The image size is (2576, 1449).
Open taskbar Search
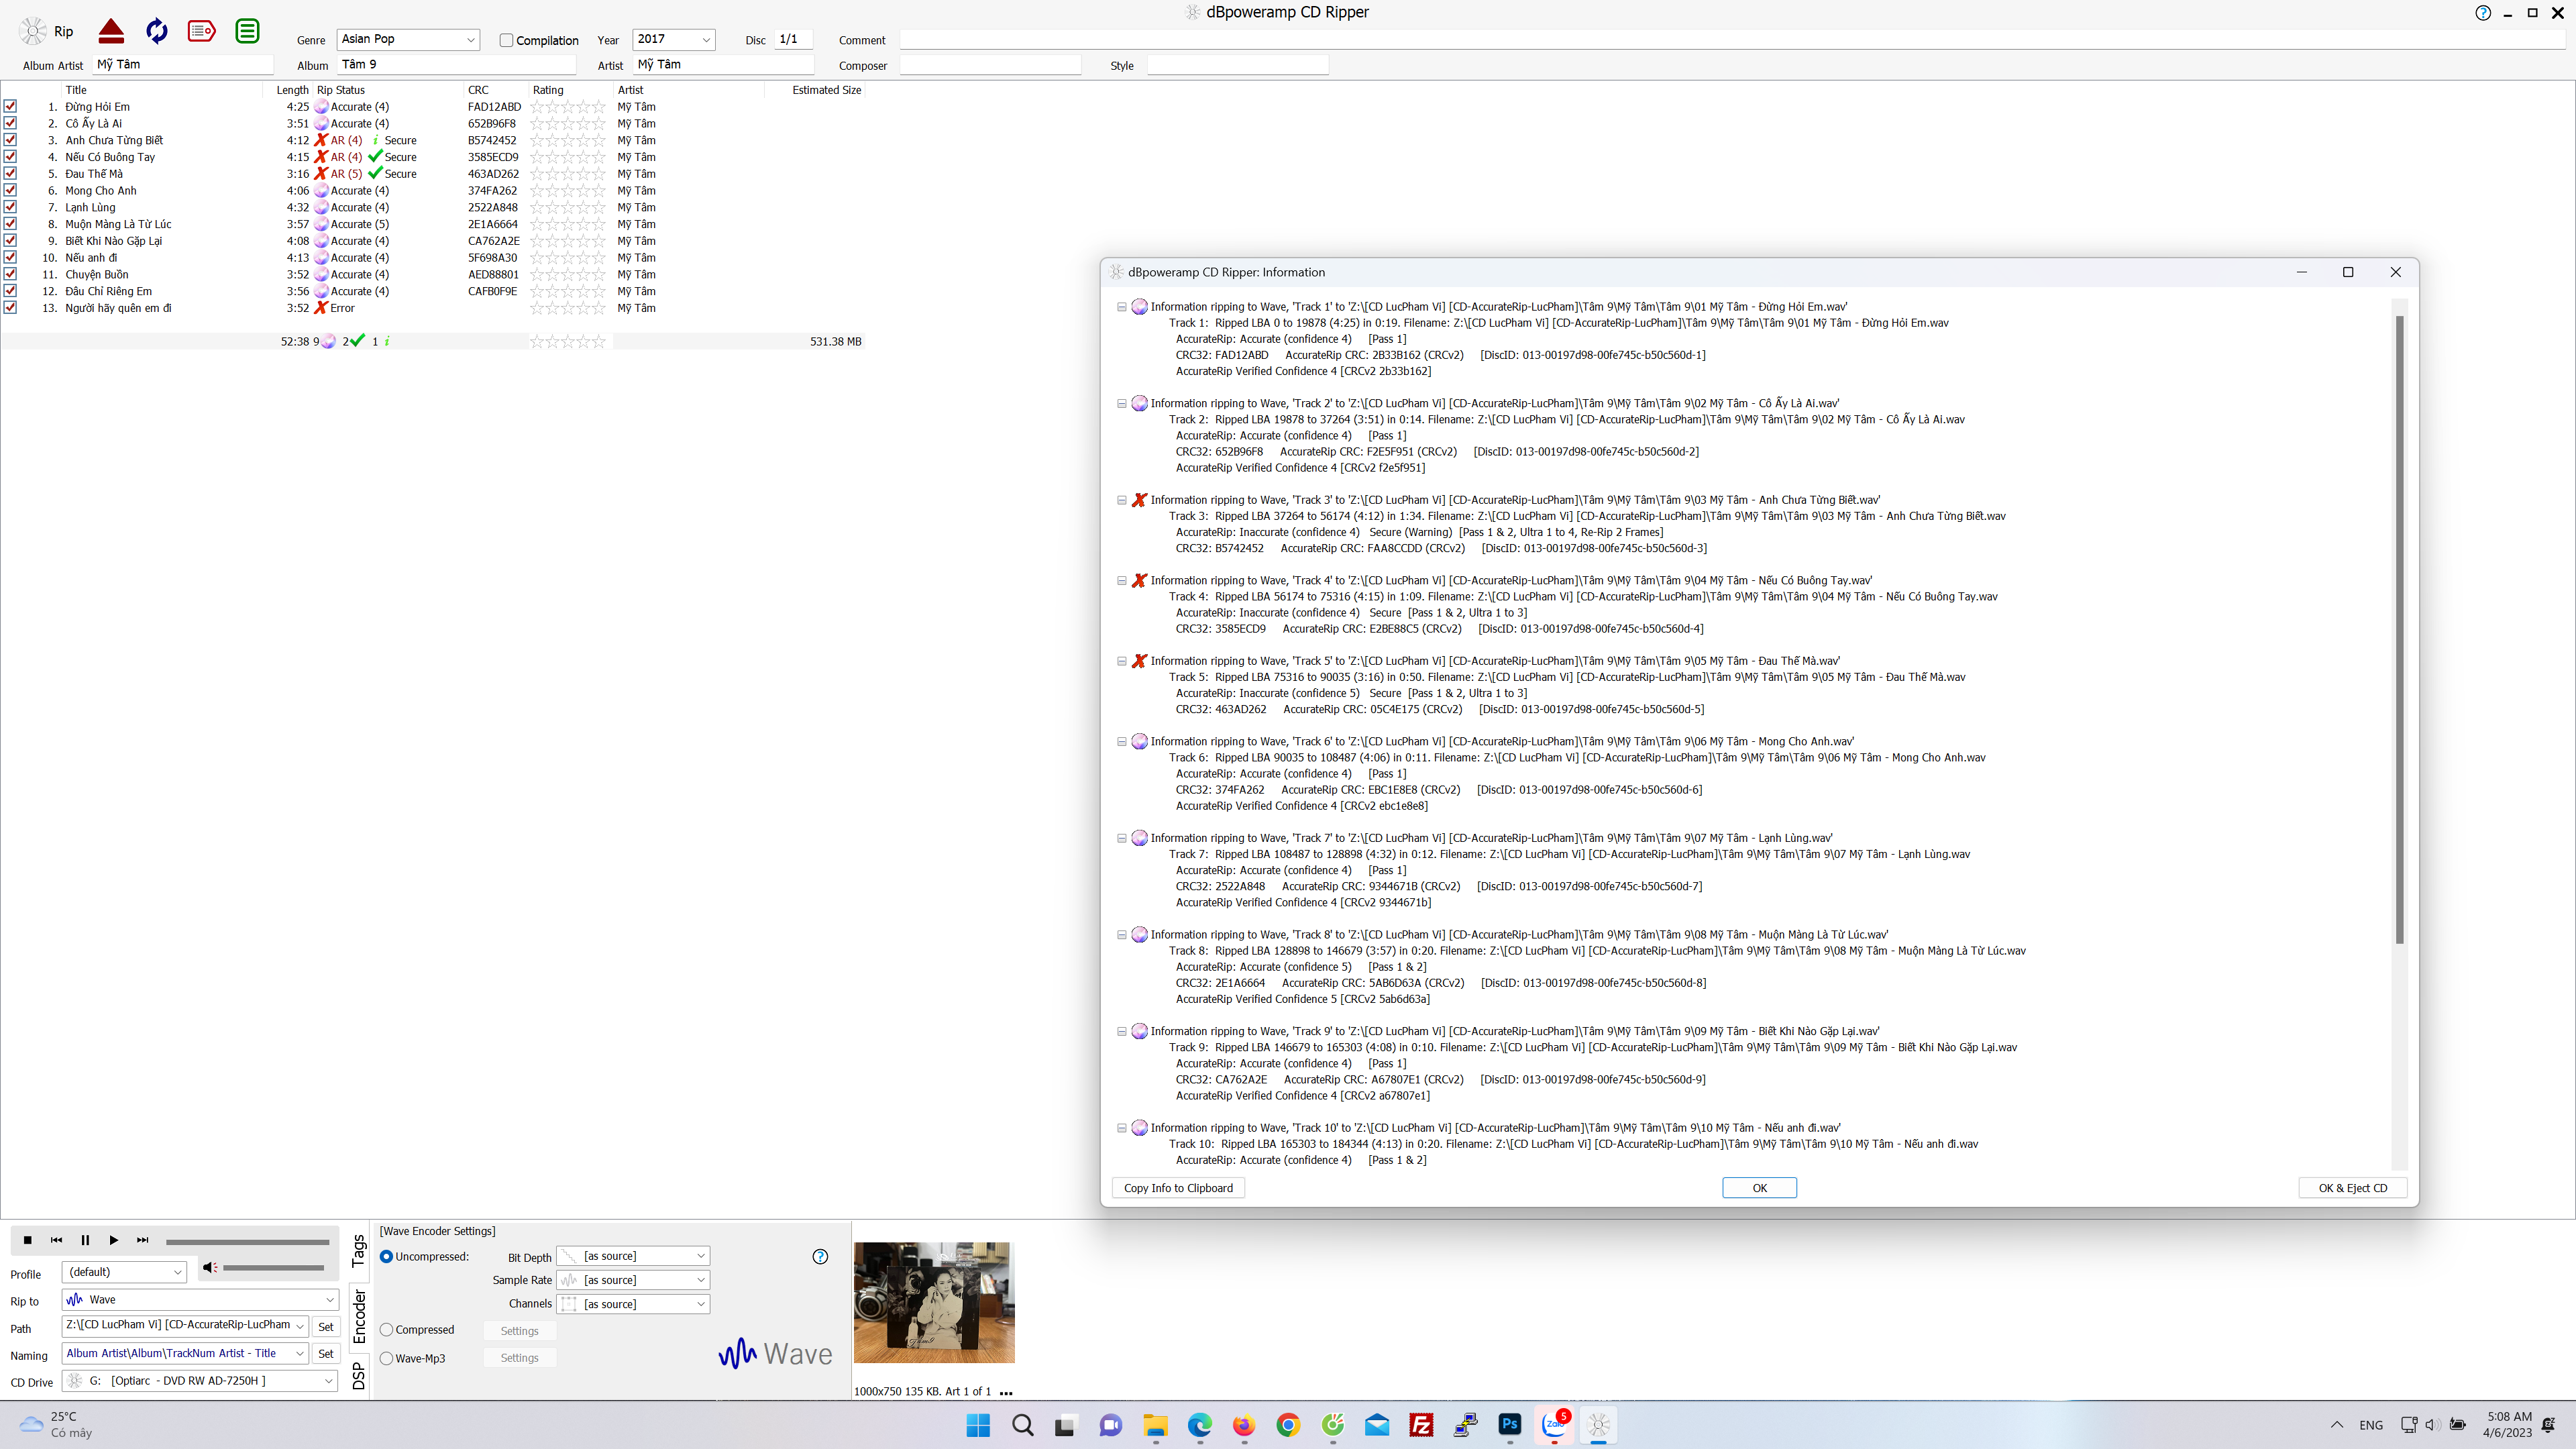[x=1022, y=1425]
